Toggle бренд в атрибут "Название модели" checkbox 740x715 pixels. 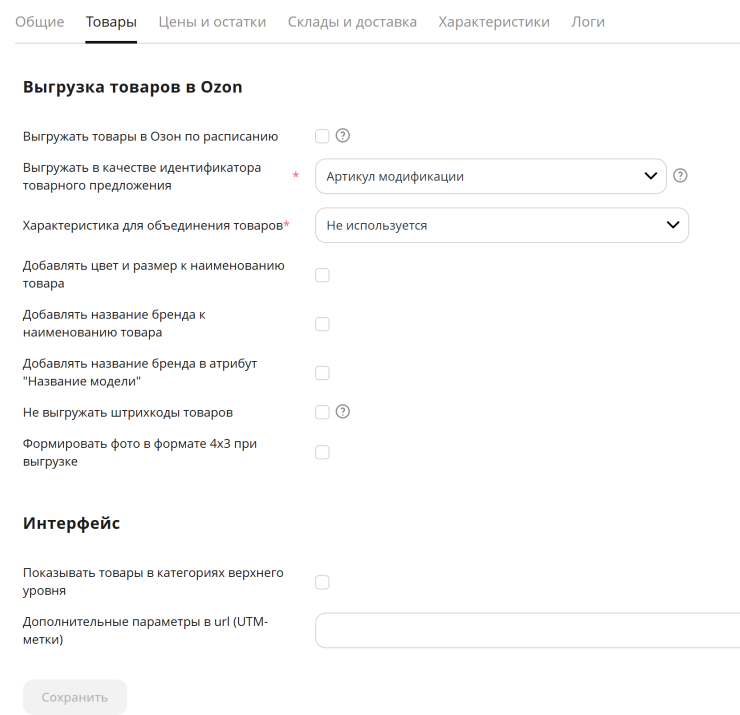click(x=322, y=373)
